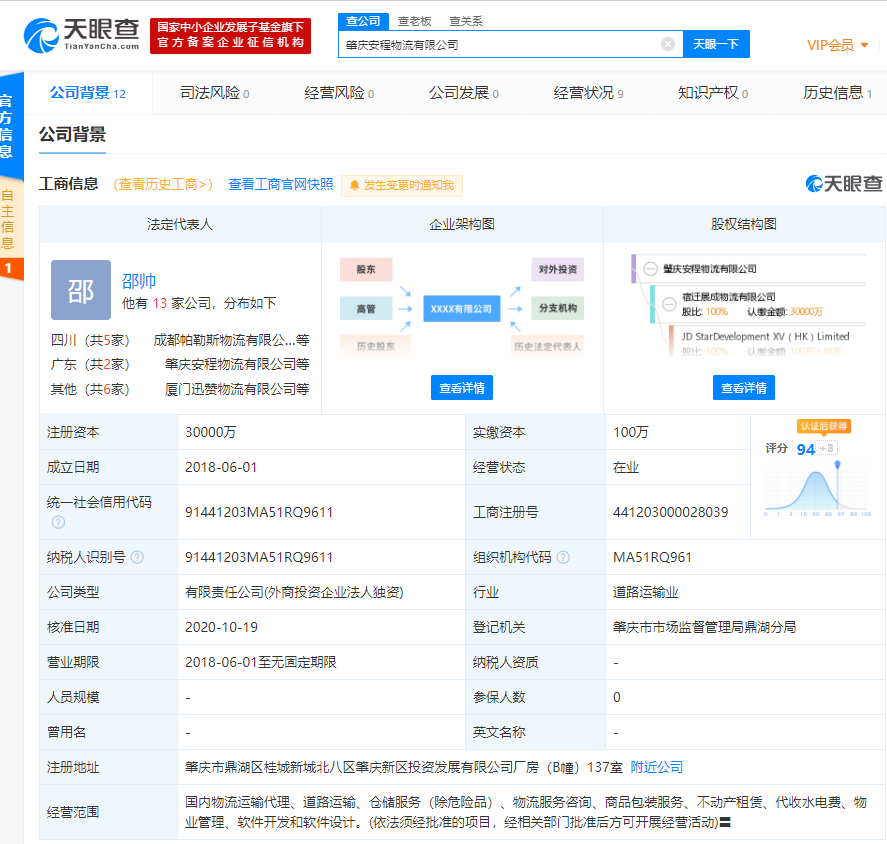Click the 股东 box in structure diagram

pyautogui.click(x=366, y=269)
